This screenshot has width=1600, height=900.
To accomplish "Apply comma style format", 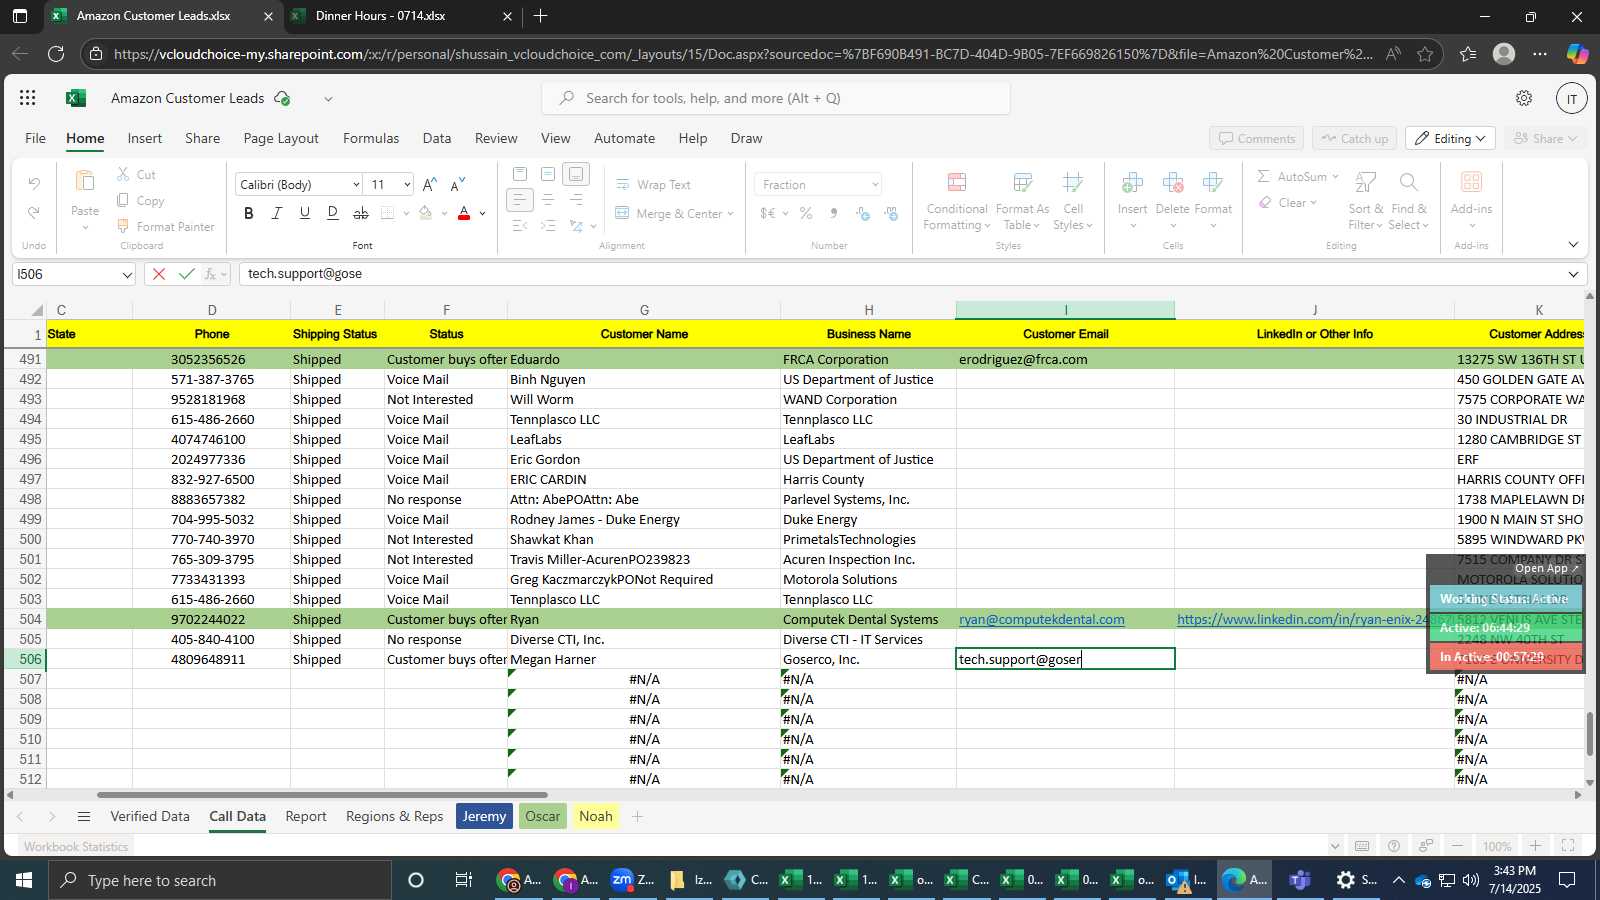I will 834,213.
